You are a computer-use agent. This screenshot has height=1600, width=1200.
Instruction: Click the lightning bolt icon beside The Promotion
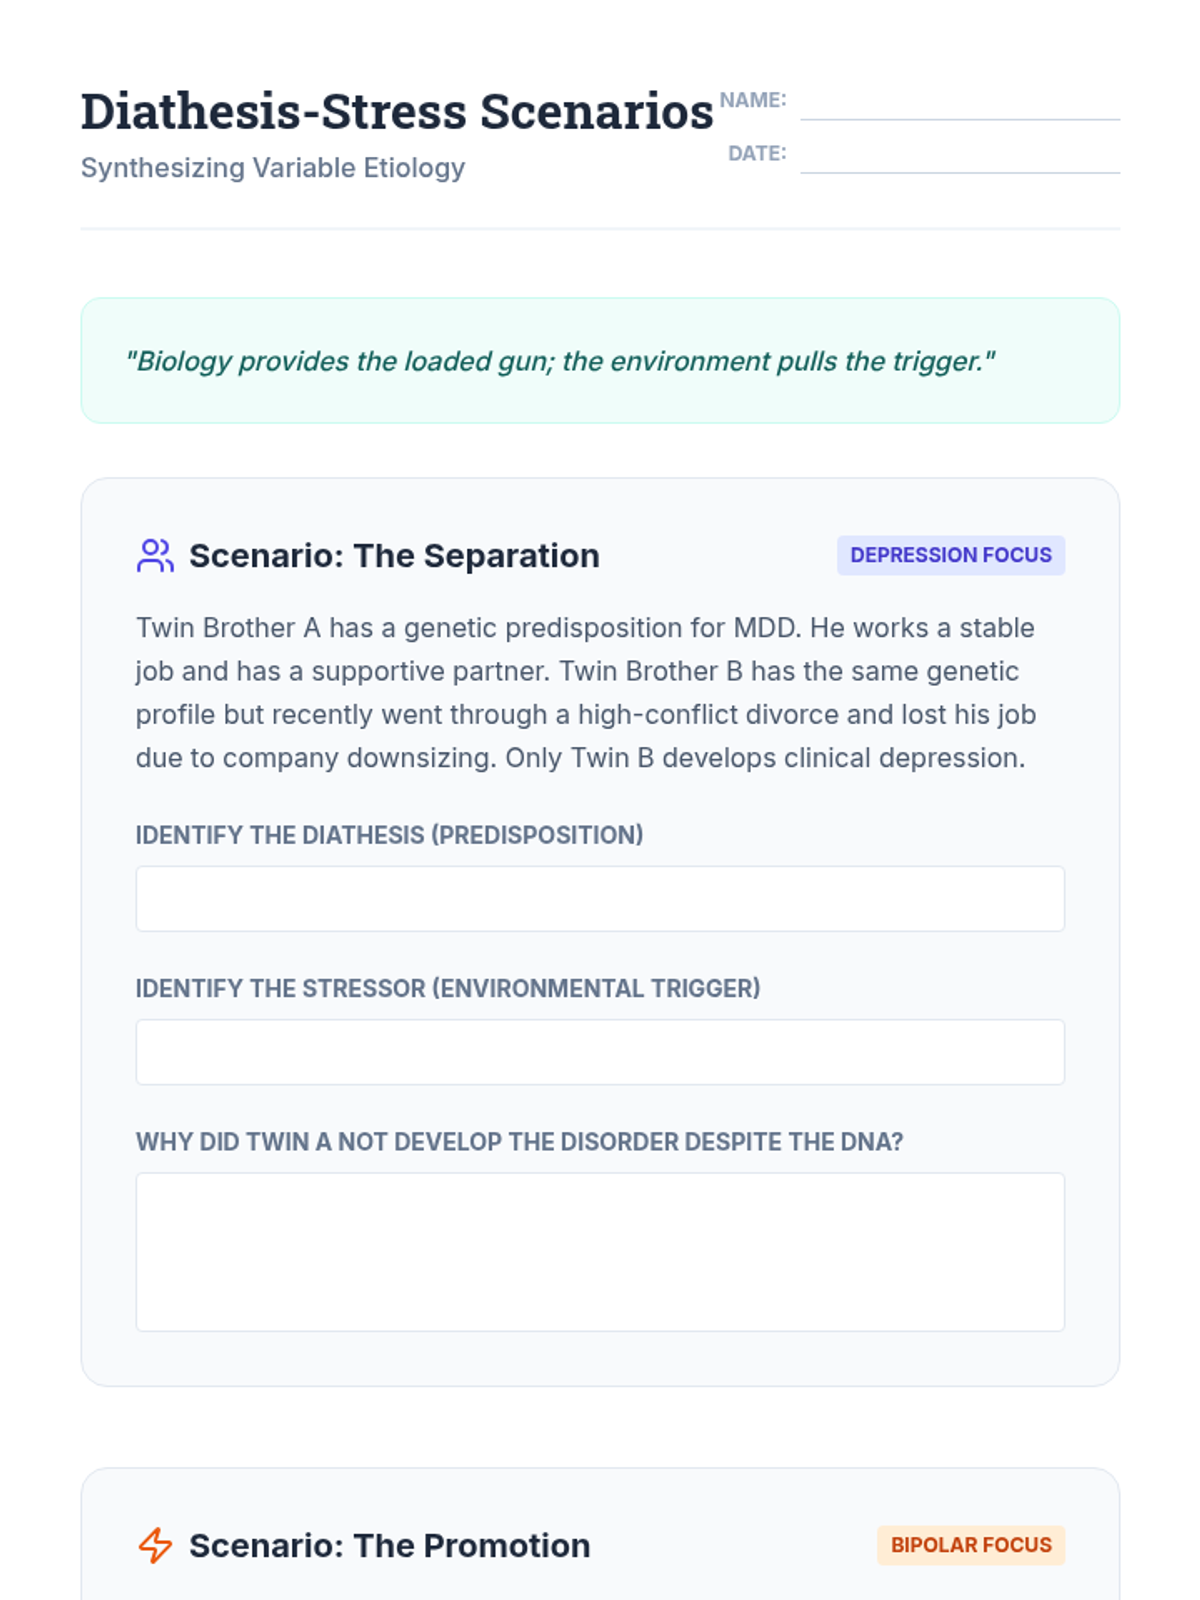point(155,1545)
